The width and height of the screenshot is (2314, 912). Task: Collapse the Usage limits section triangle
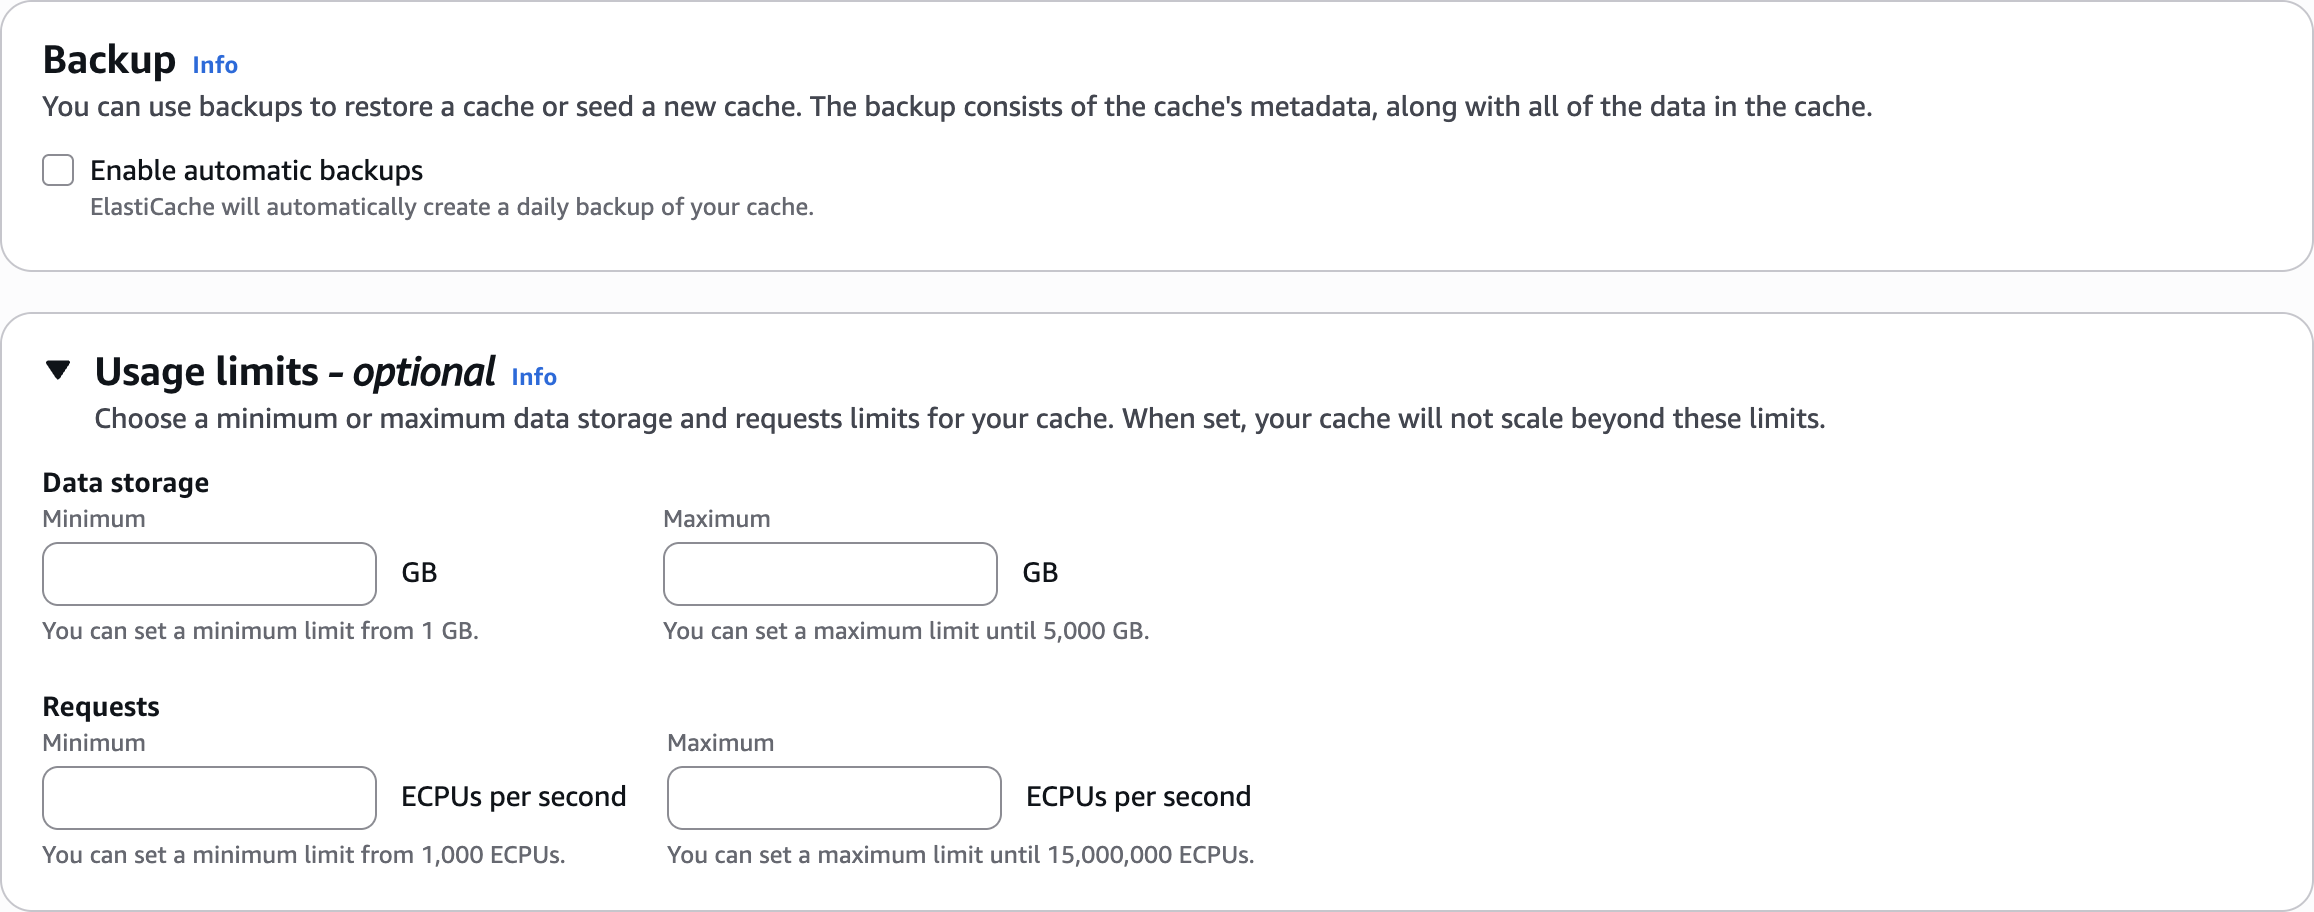tap(58, 371)
